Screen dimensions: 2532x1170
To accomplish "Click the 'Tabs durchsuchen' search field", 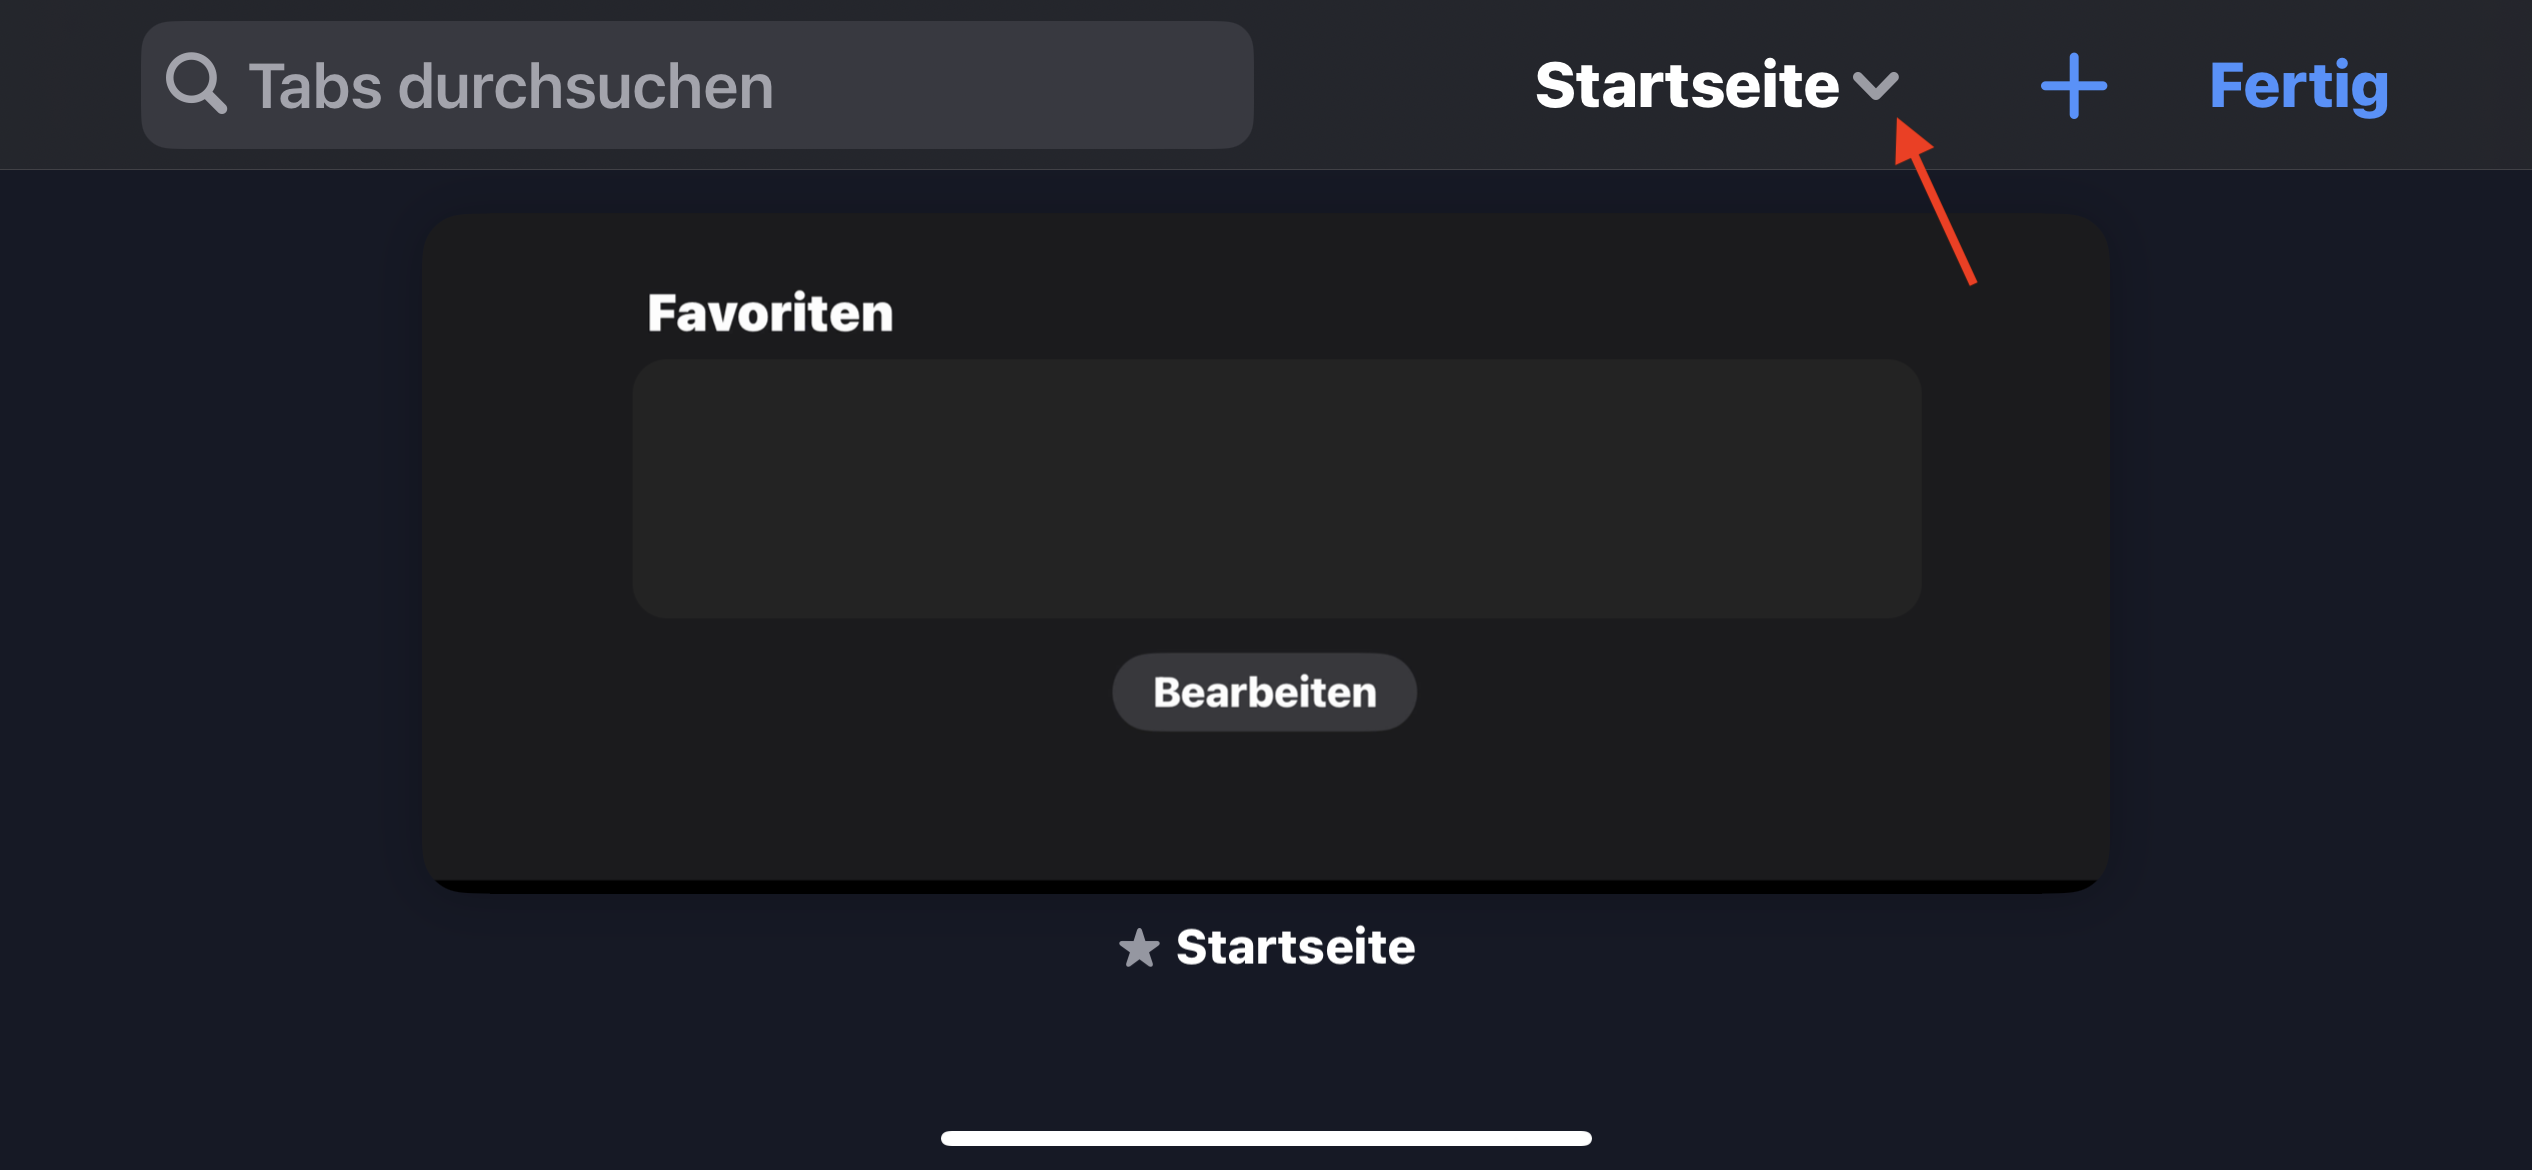I will [x=696, y=85].
